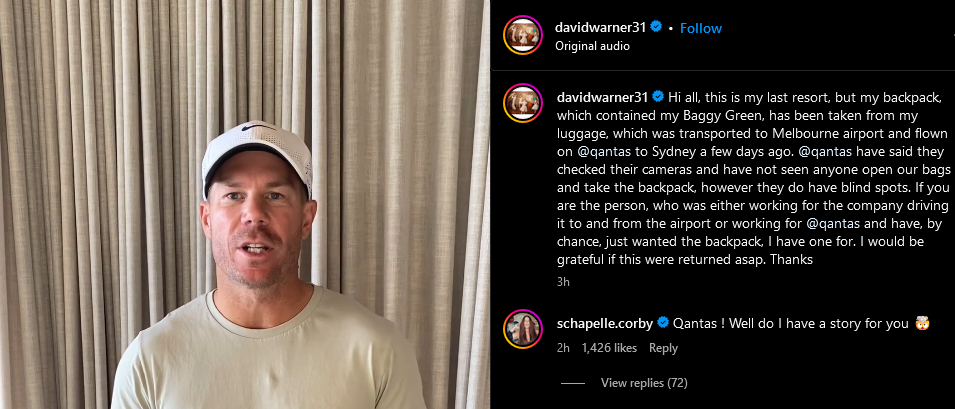This screenshot has height=409, width=955.
Task: Click the verified badge in the caption
Action: [x=658, y=96]
